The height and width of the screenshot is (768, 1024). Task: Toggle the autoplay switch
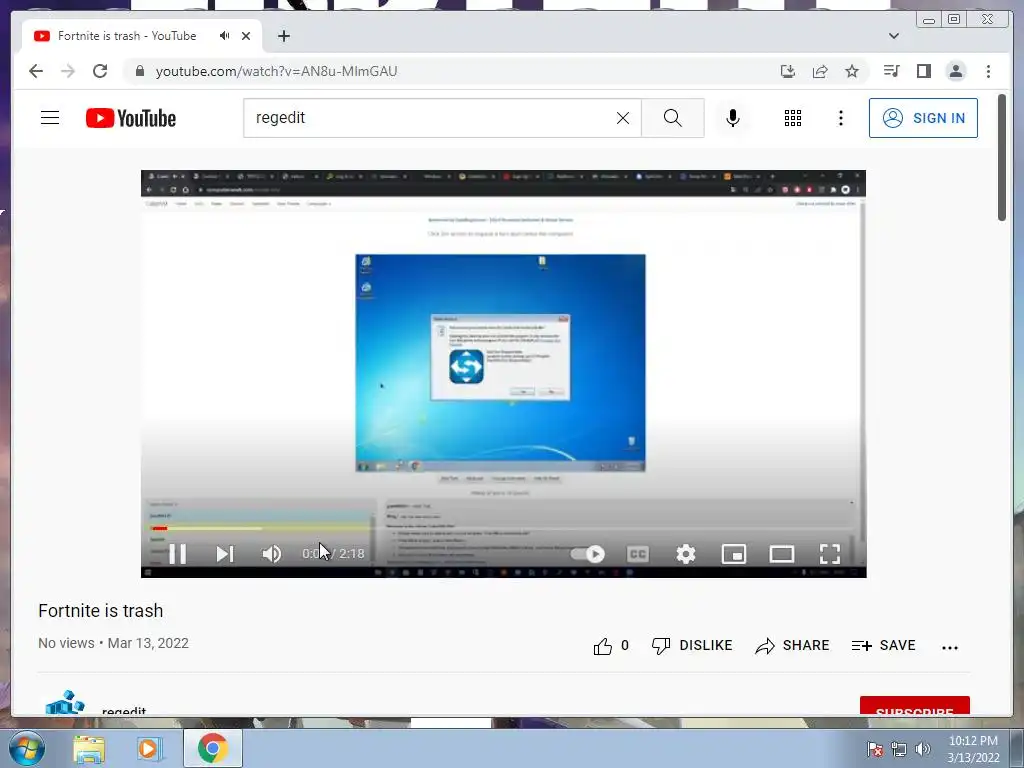[587, 554]
